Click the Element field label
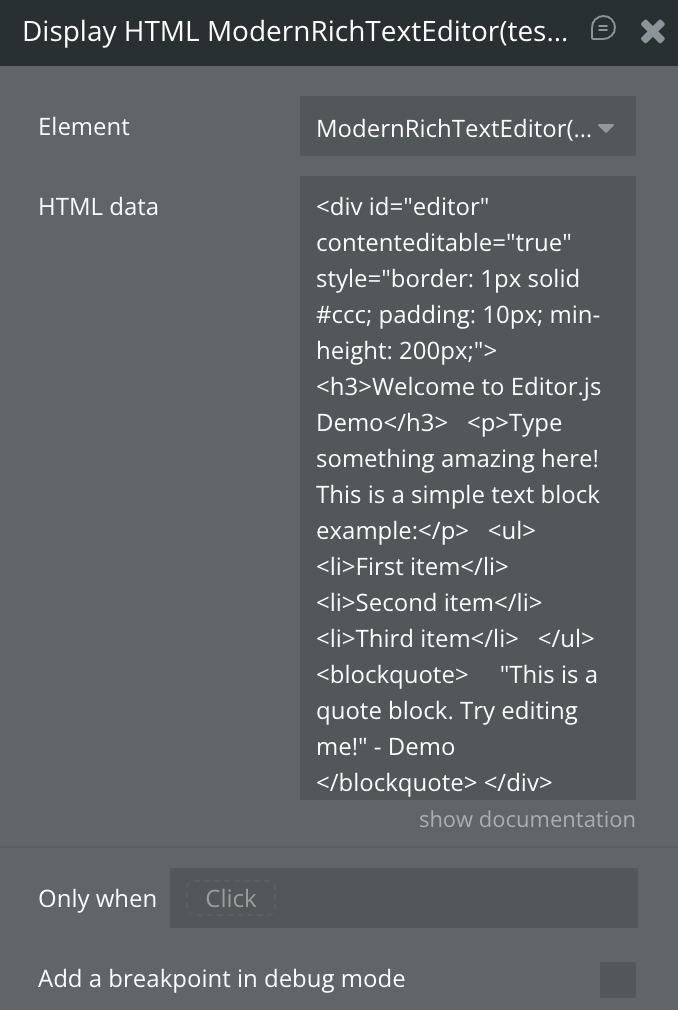This screenshot has width=678, height=1010. coord(84,127)
